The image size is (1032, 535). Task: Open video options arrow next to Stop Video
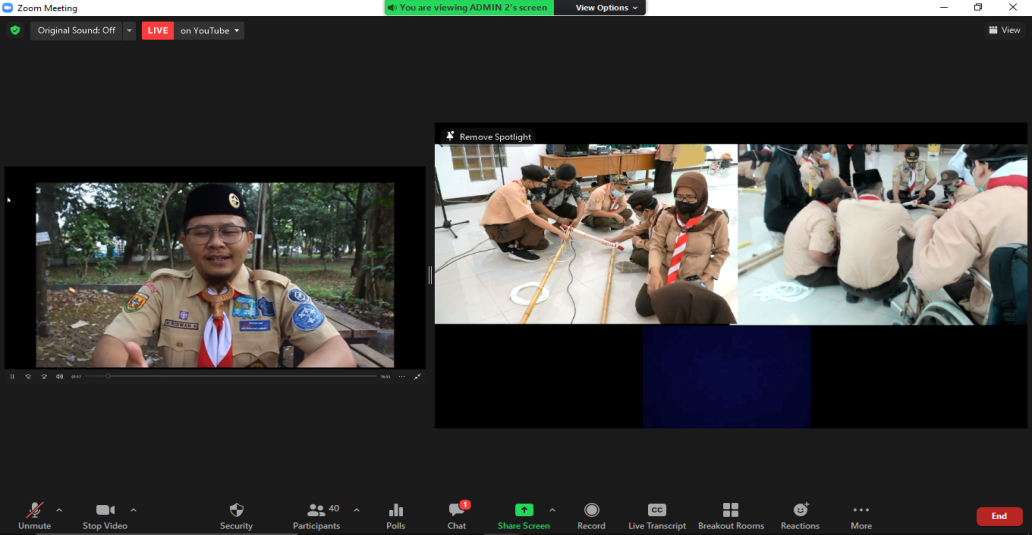tap(134, 510)
